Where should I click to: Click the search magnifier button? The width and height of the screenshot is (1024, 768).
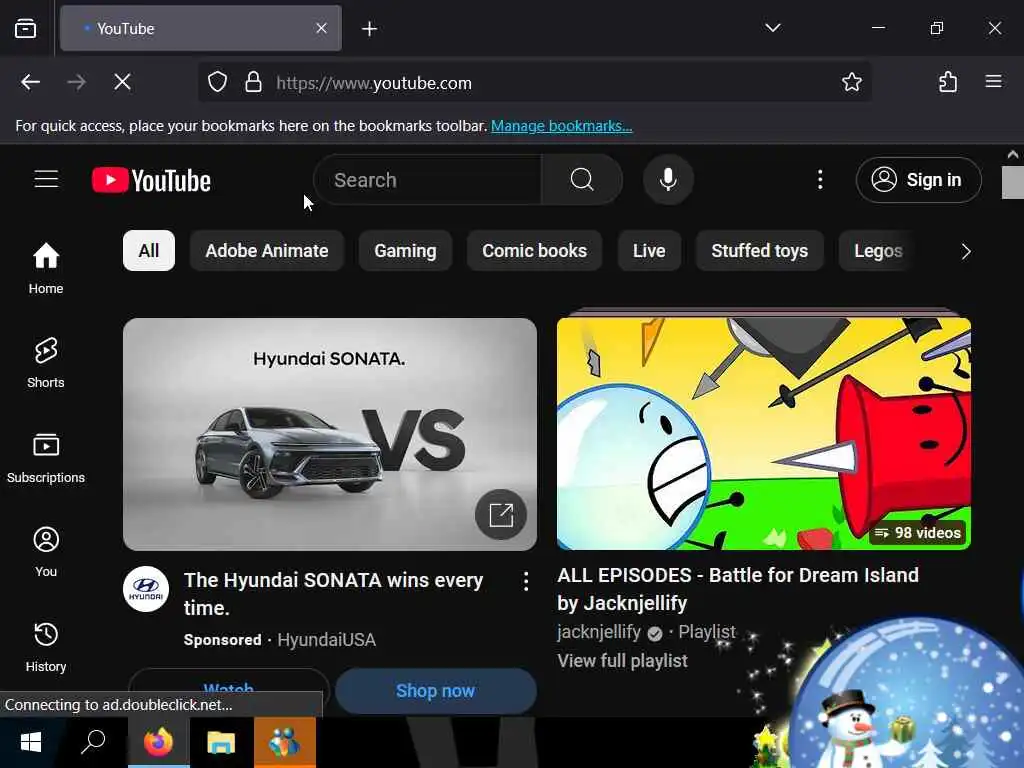[x=581, y=180]
